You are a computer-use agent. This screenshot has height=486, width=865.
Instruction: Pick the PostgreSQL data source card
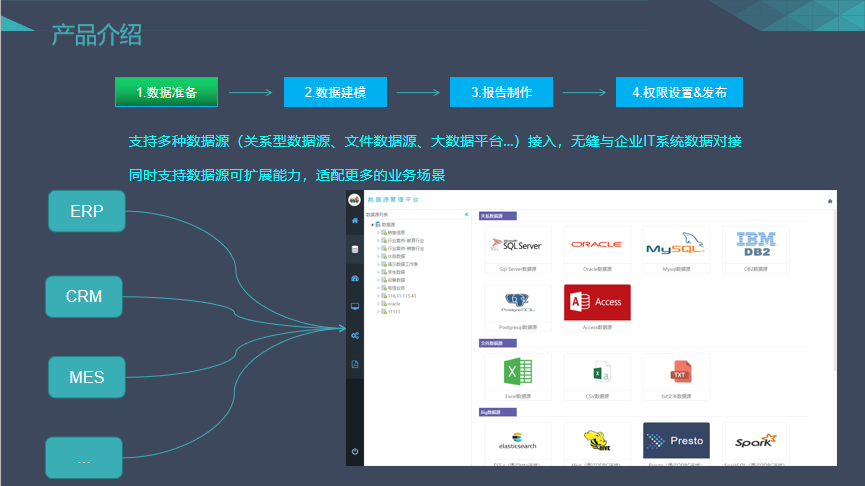(x=517, y=308)
